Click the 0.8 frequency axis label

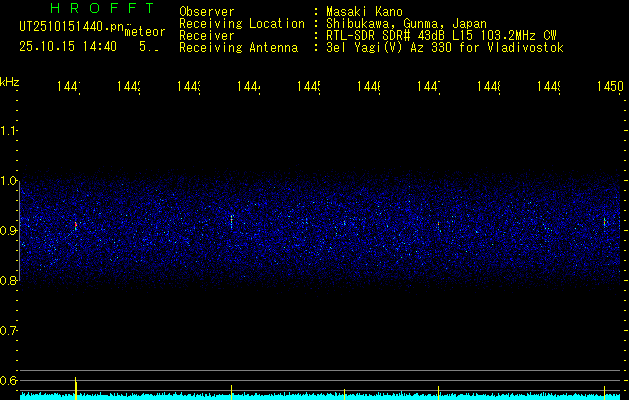pos(9,281)
